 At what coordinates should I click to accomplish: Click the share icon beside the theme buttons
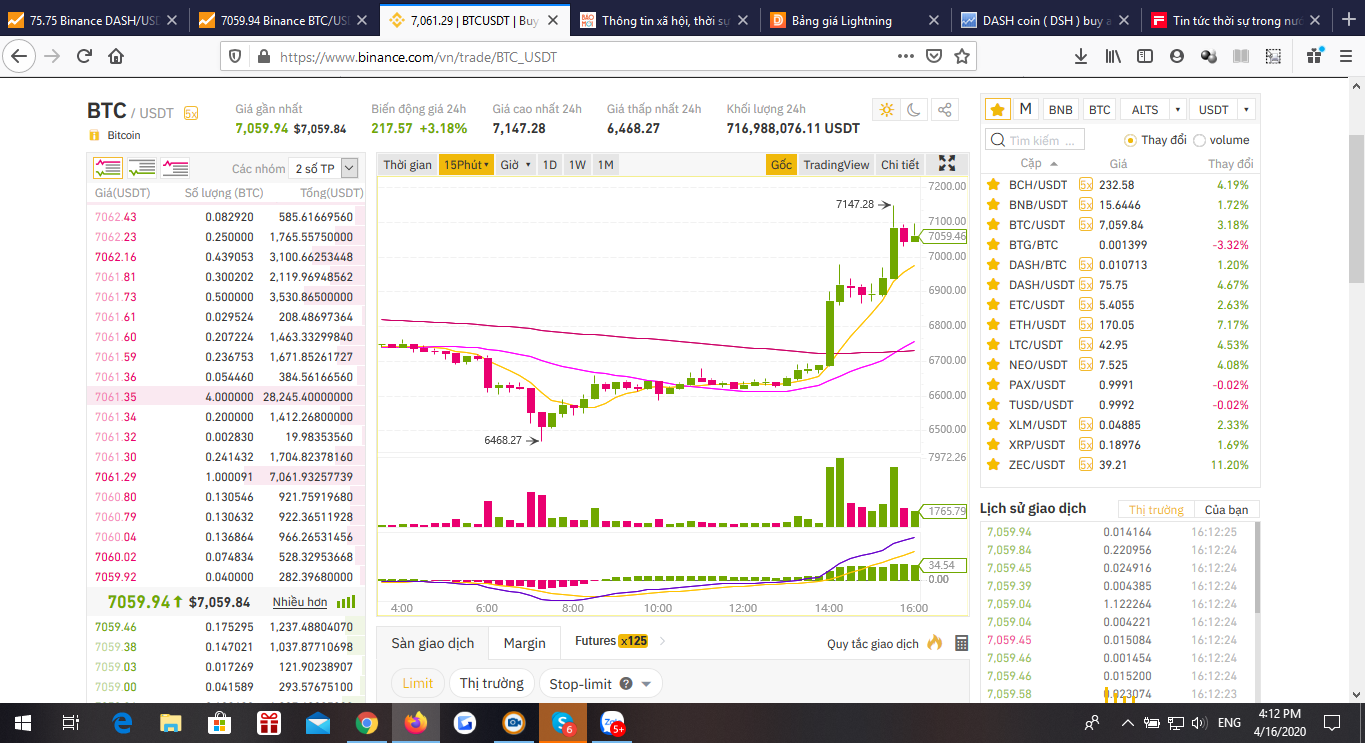(x=944, y=110)
